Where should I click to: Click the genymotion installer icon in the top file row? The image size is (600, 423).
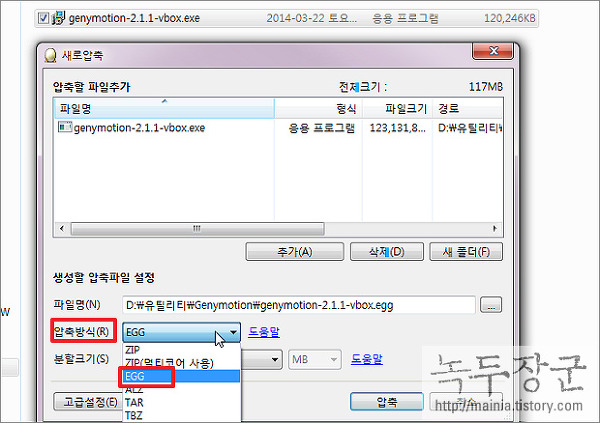click(59, 18)
